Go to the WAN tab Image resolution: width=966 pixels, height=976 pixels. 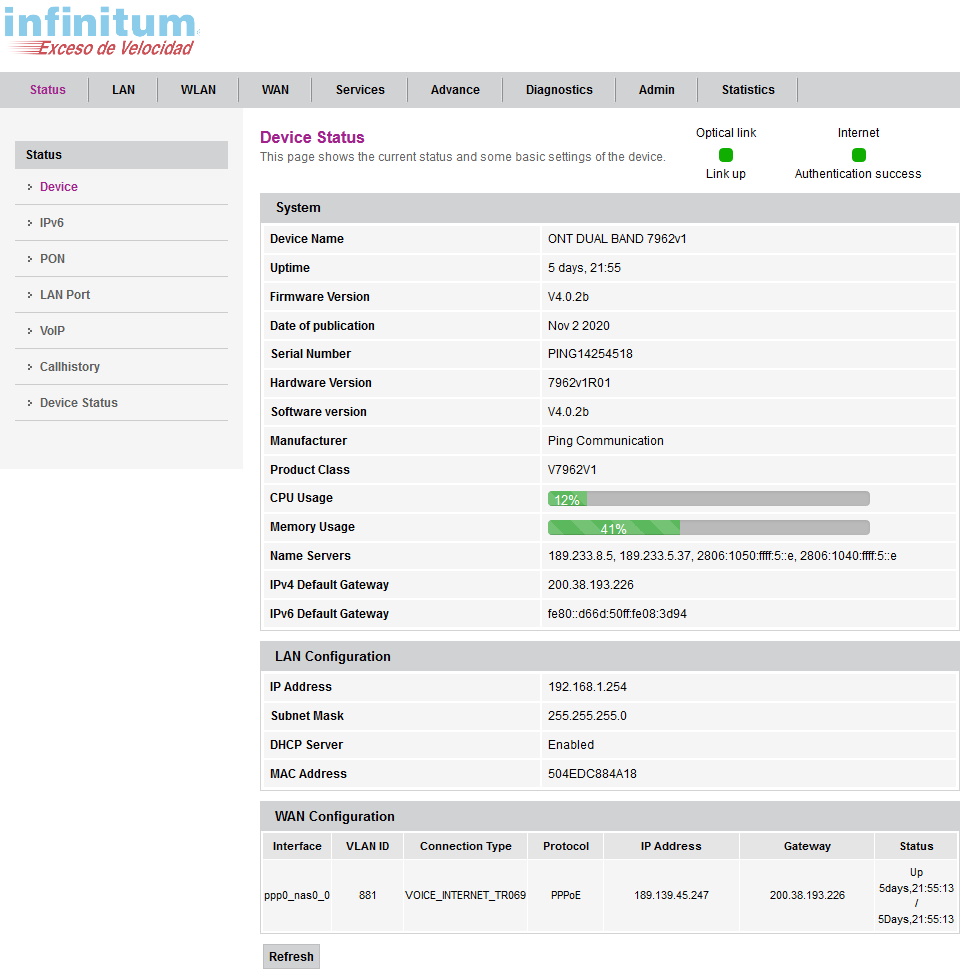275,90
